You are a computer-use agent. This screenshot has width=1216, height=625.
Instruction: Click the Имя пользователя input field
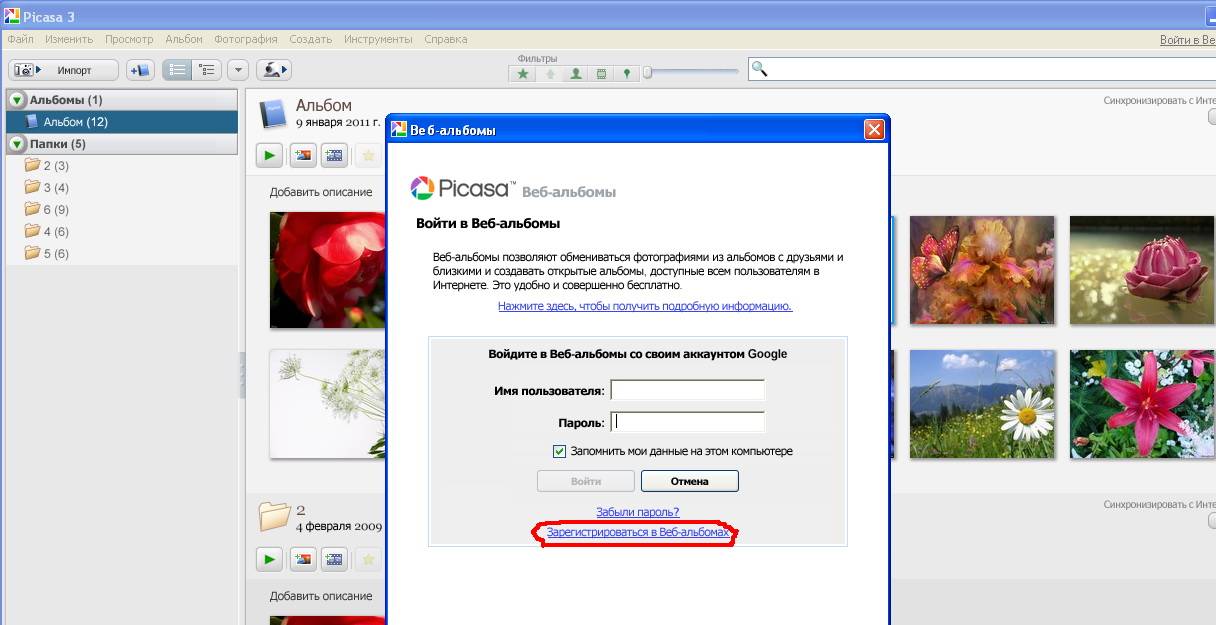[x=687, y=390]
